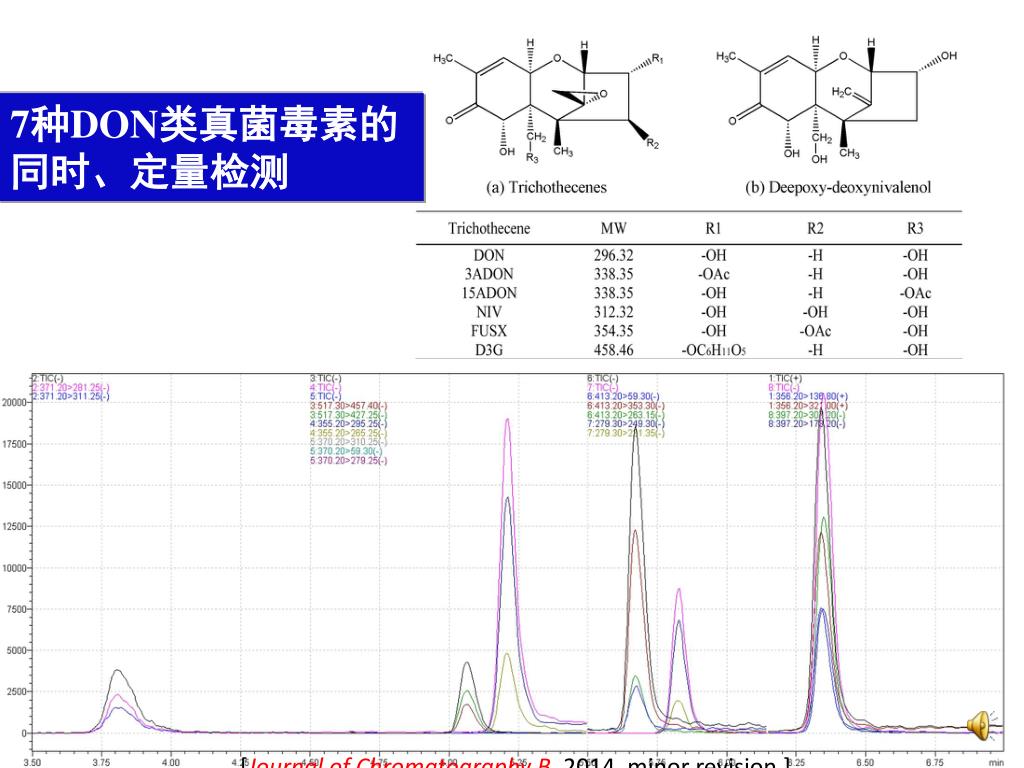This screenshot has width=1024, height=768.
Task: Click legend entry '5:370.20>279.25(-)'
Action: tap(349, 460)
